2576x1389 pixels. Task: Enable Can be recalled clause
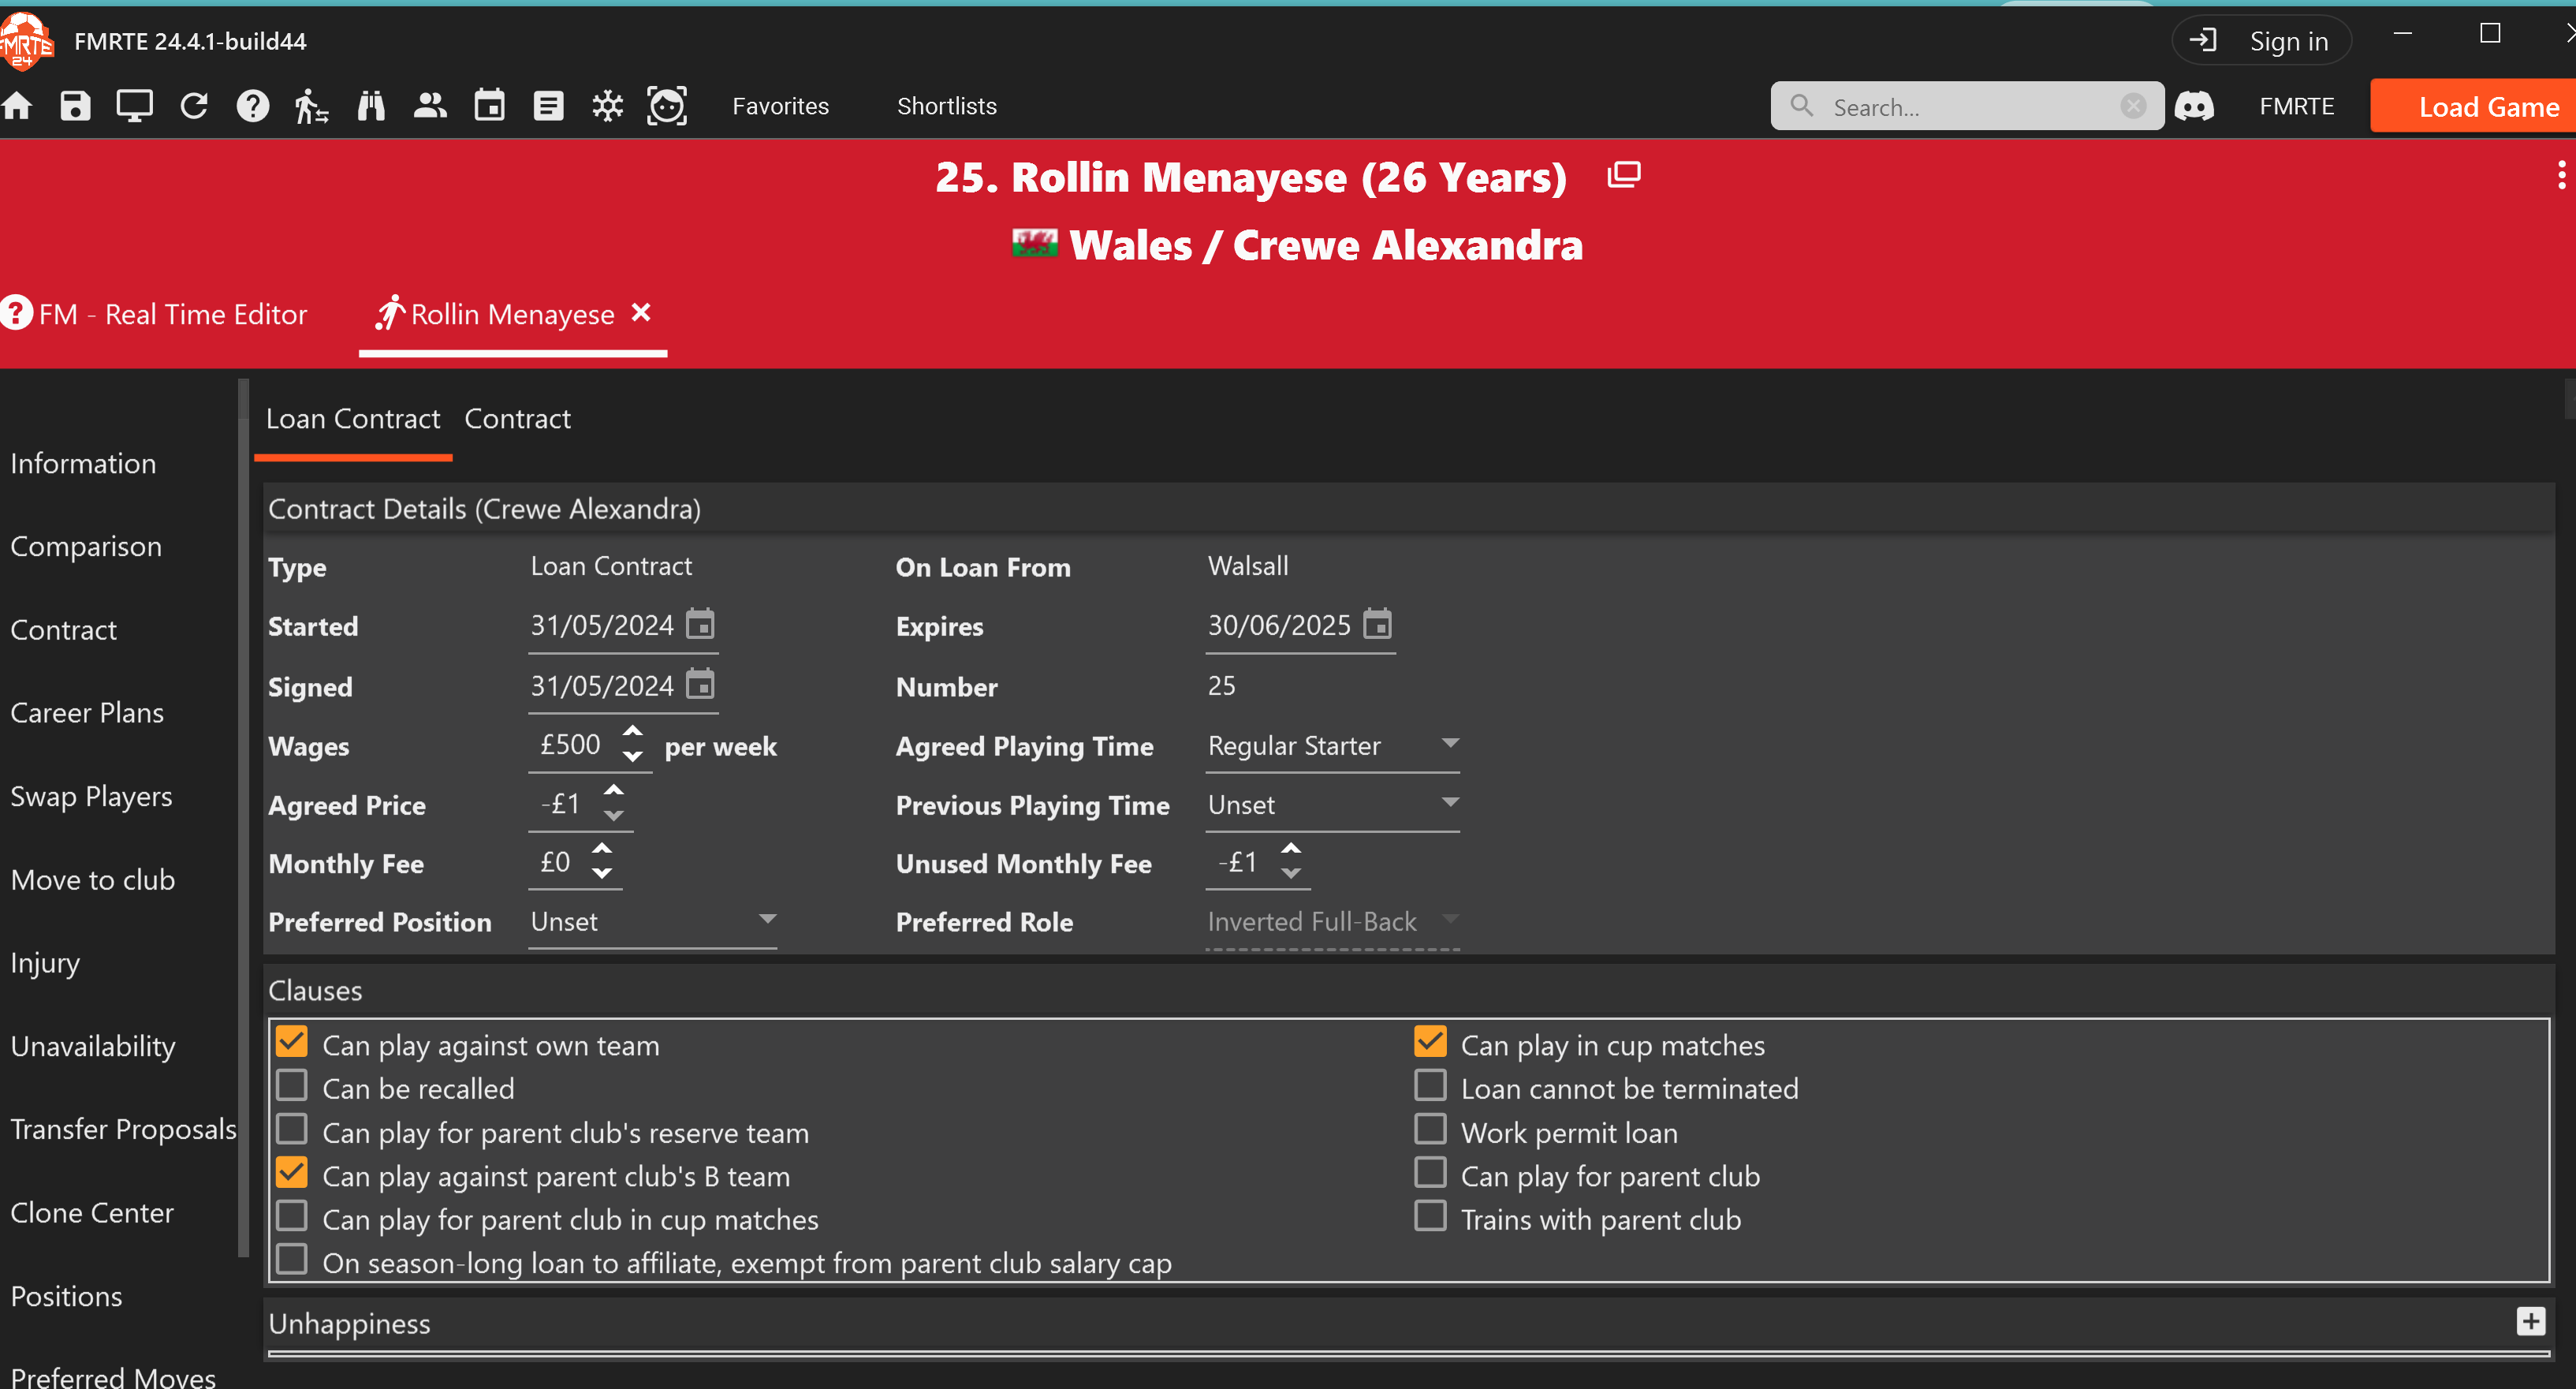292,1086
